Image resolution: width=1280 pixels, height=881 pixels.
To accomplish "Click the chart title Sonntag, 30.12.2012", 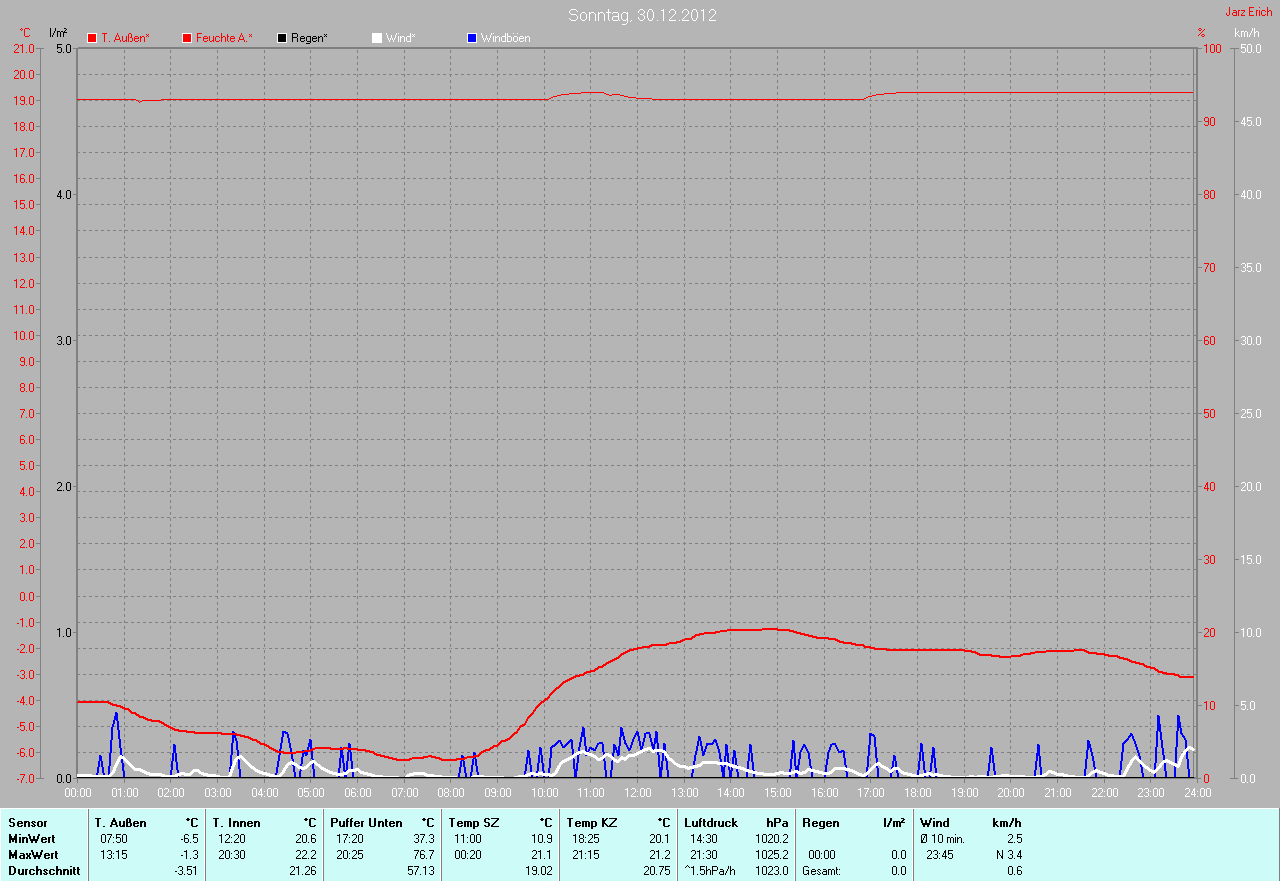I will pos(642,15).
